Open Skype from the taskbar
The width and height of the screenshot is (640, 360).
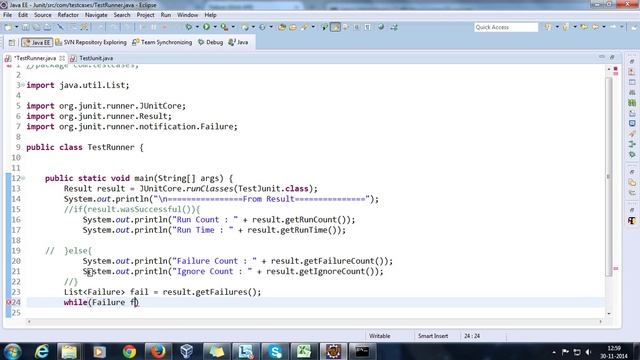pos(275,351)
